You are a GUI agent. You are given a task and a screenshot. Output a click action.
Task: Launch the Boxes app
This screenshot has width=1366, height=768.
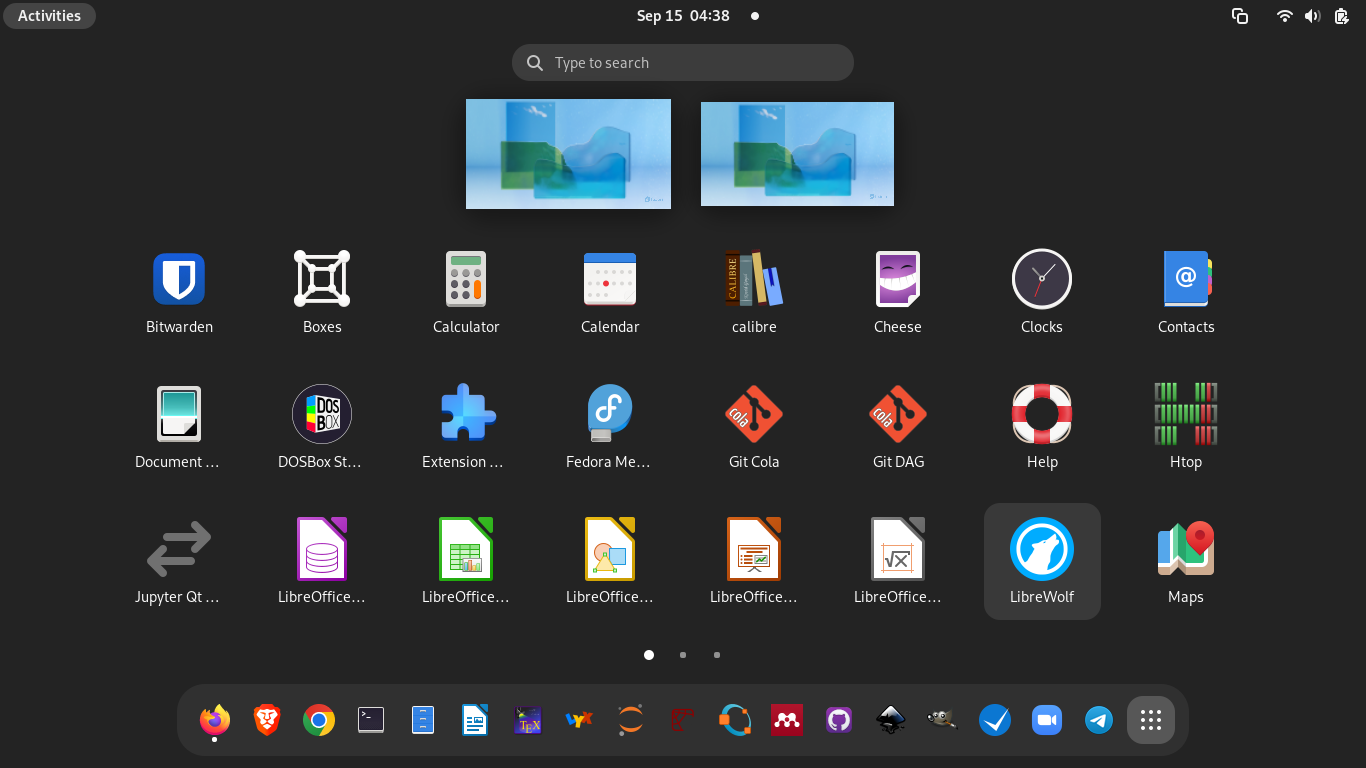[x=322, y=279]
